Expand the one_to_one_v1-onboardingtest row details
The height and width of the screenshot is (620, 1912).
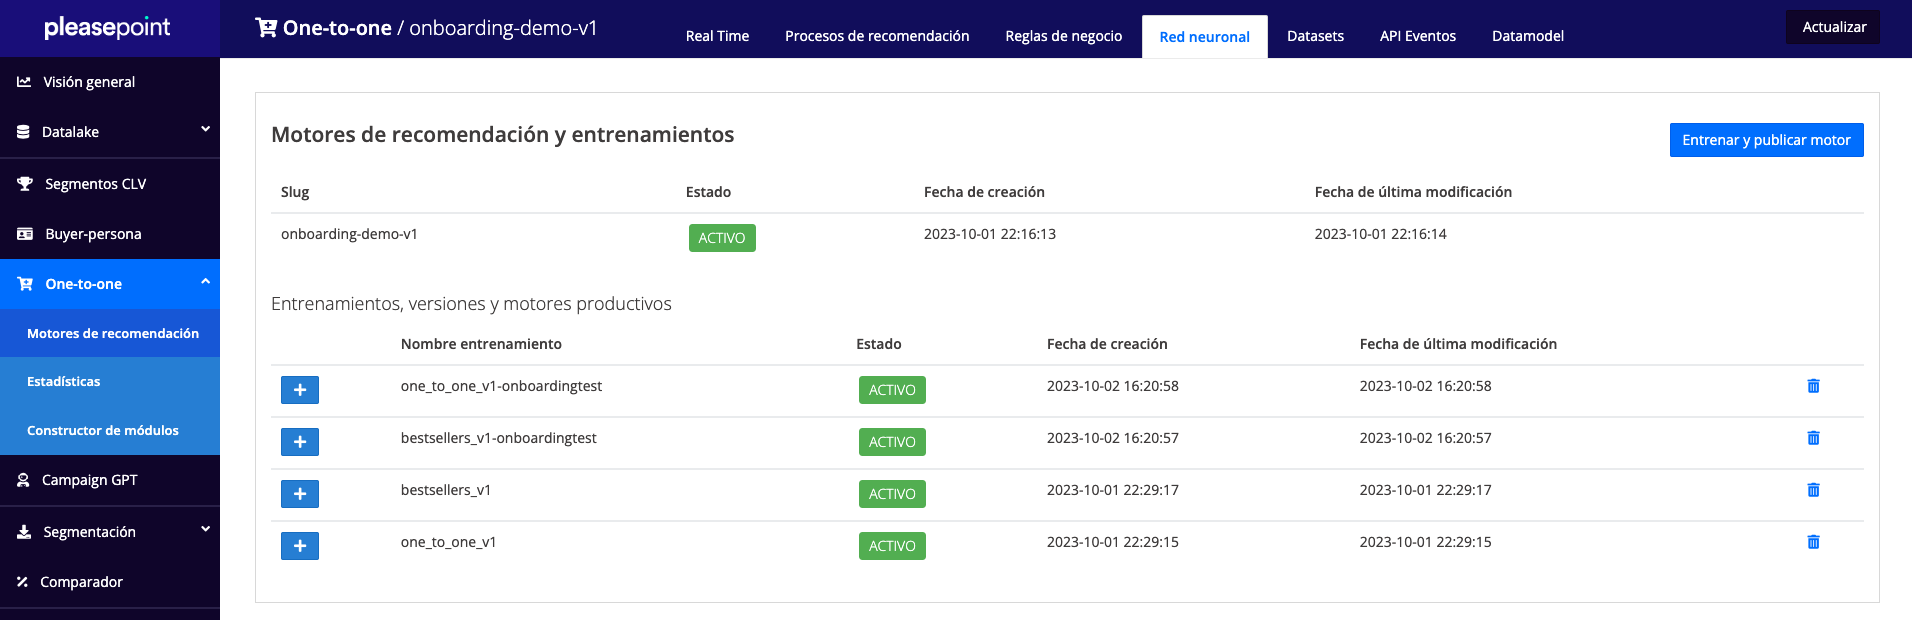coord(300,390)
